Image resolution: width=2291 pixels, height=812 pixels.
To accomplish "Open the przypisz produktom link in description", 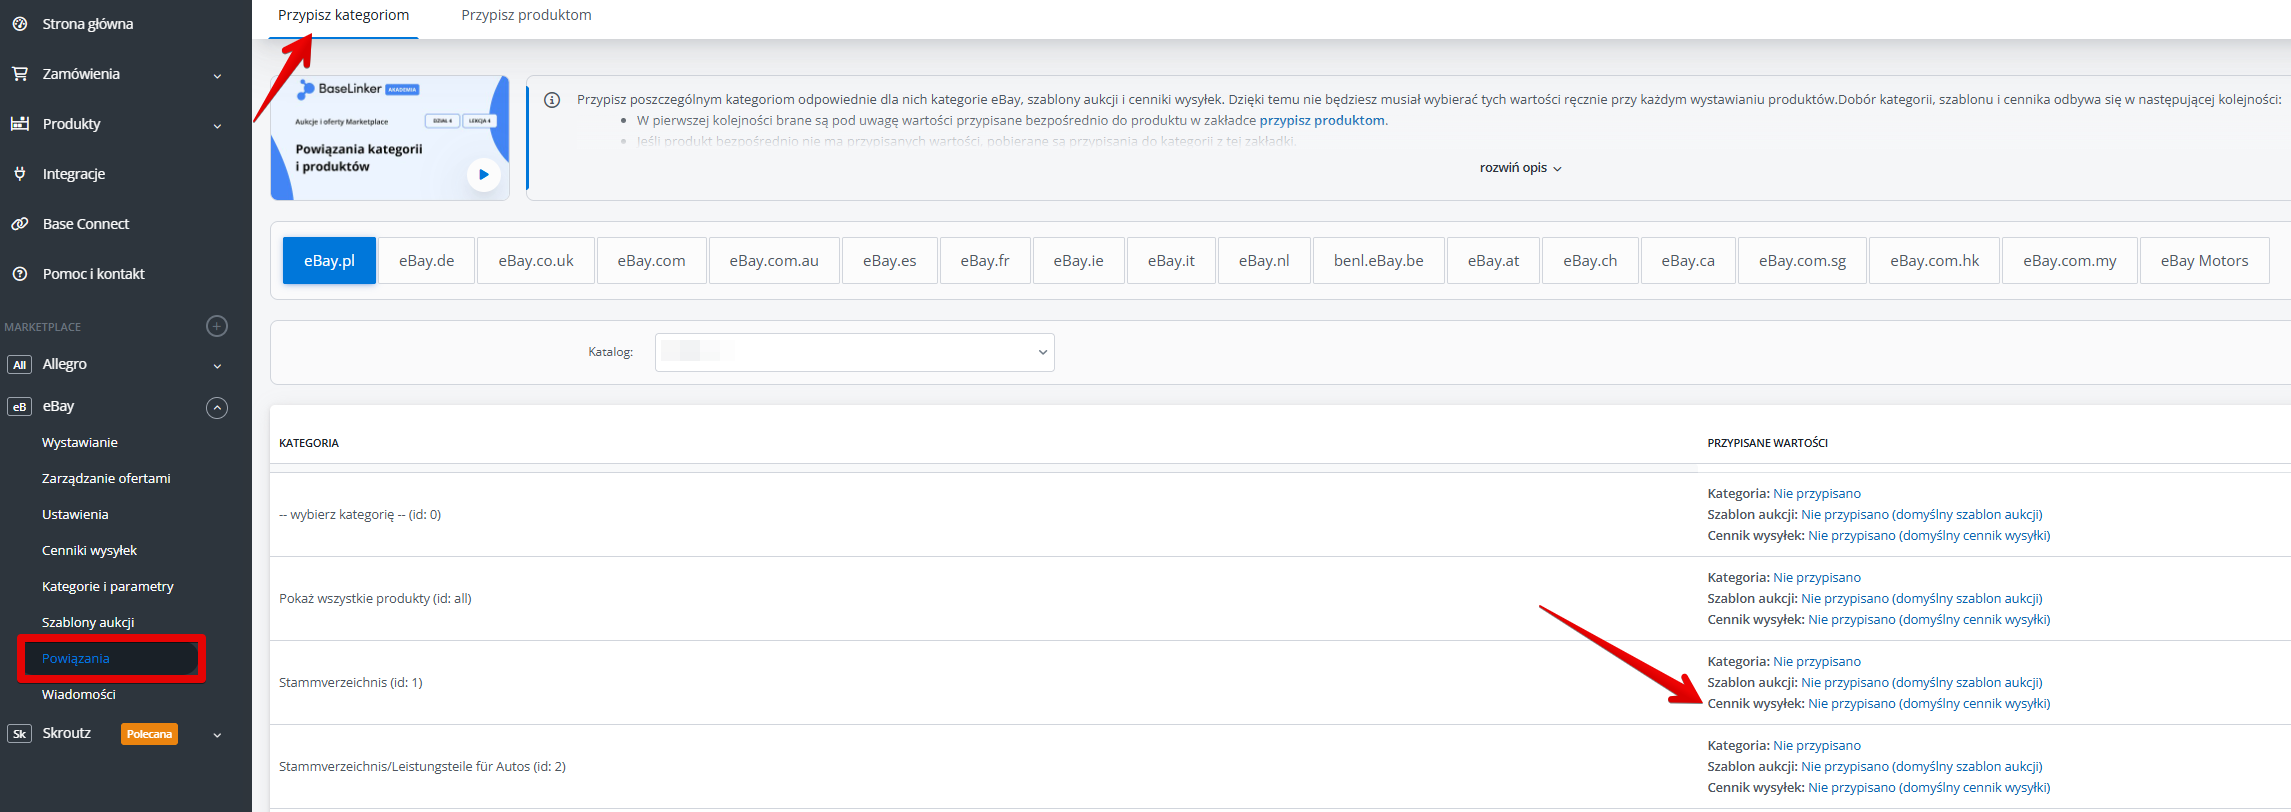I will tap(1321, 120).
